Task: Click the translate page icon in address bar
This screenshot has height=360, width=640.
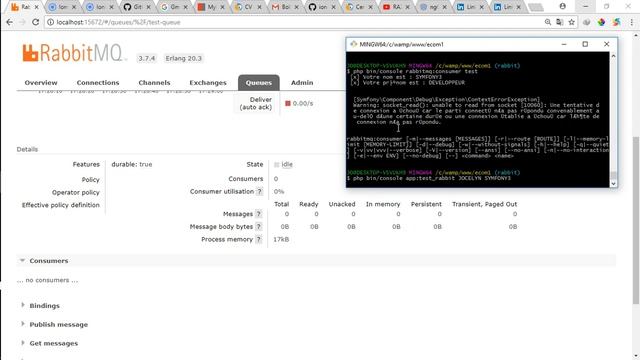Action: pos(560,22)
